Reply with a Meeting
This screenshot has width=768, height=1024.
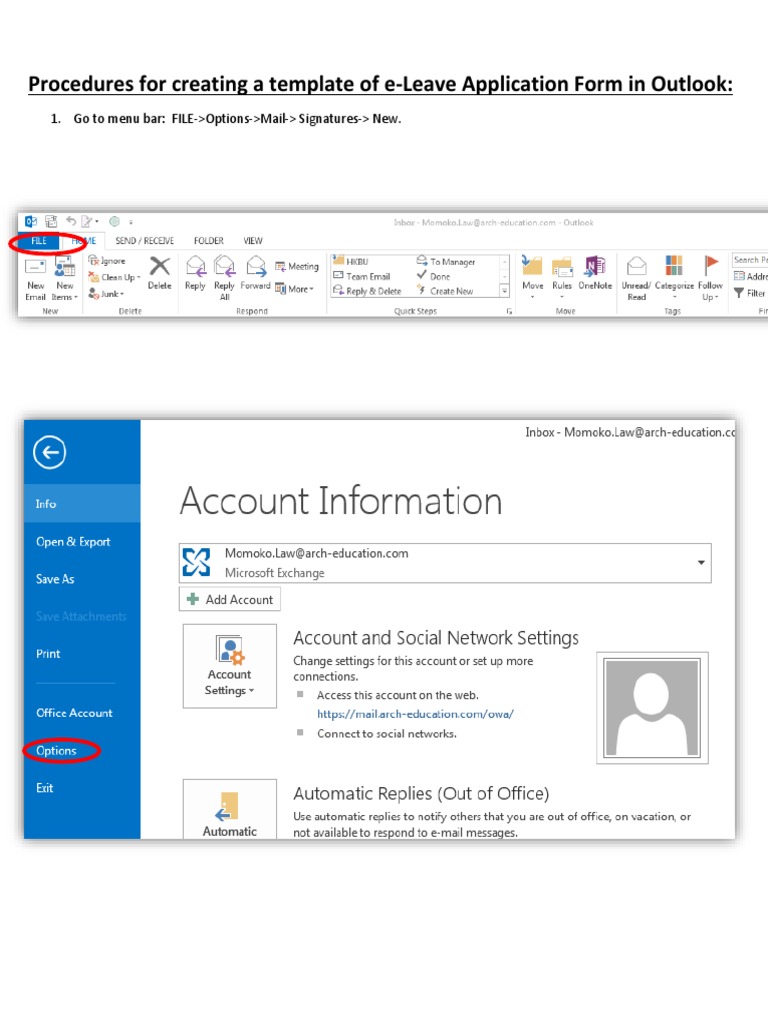(297, 266)
